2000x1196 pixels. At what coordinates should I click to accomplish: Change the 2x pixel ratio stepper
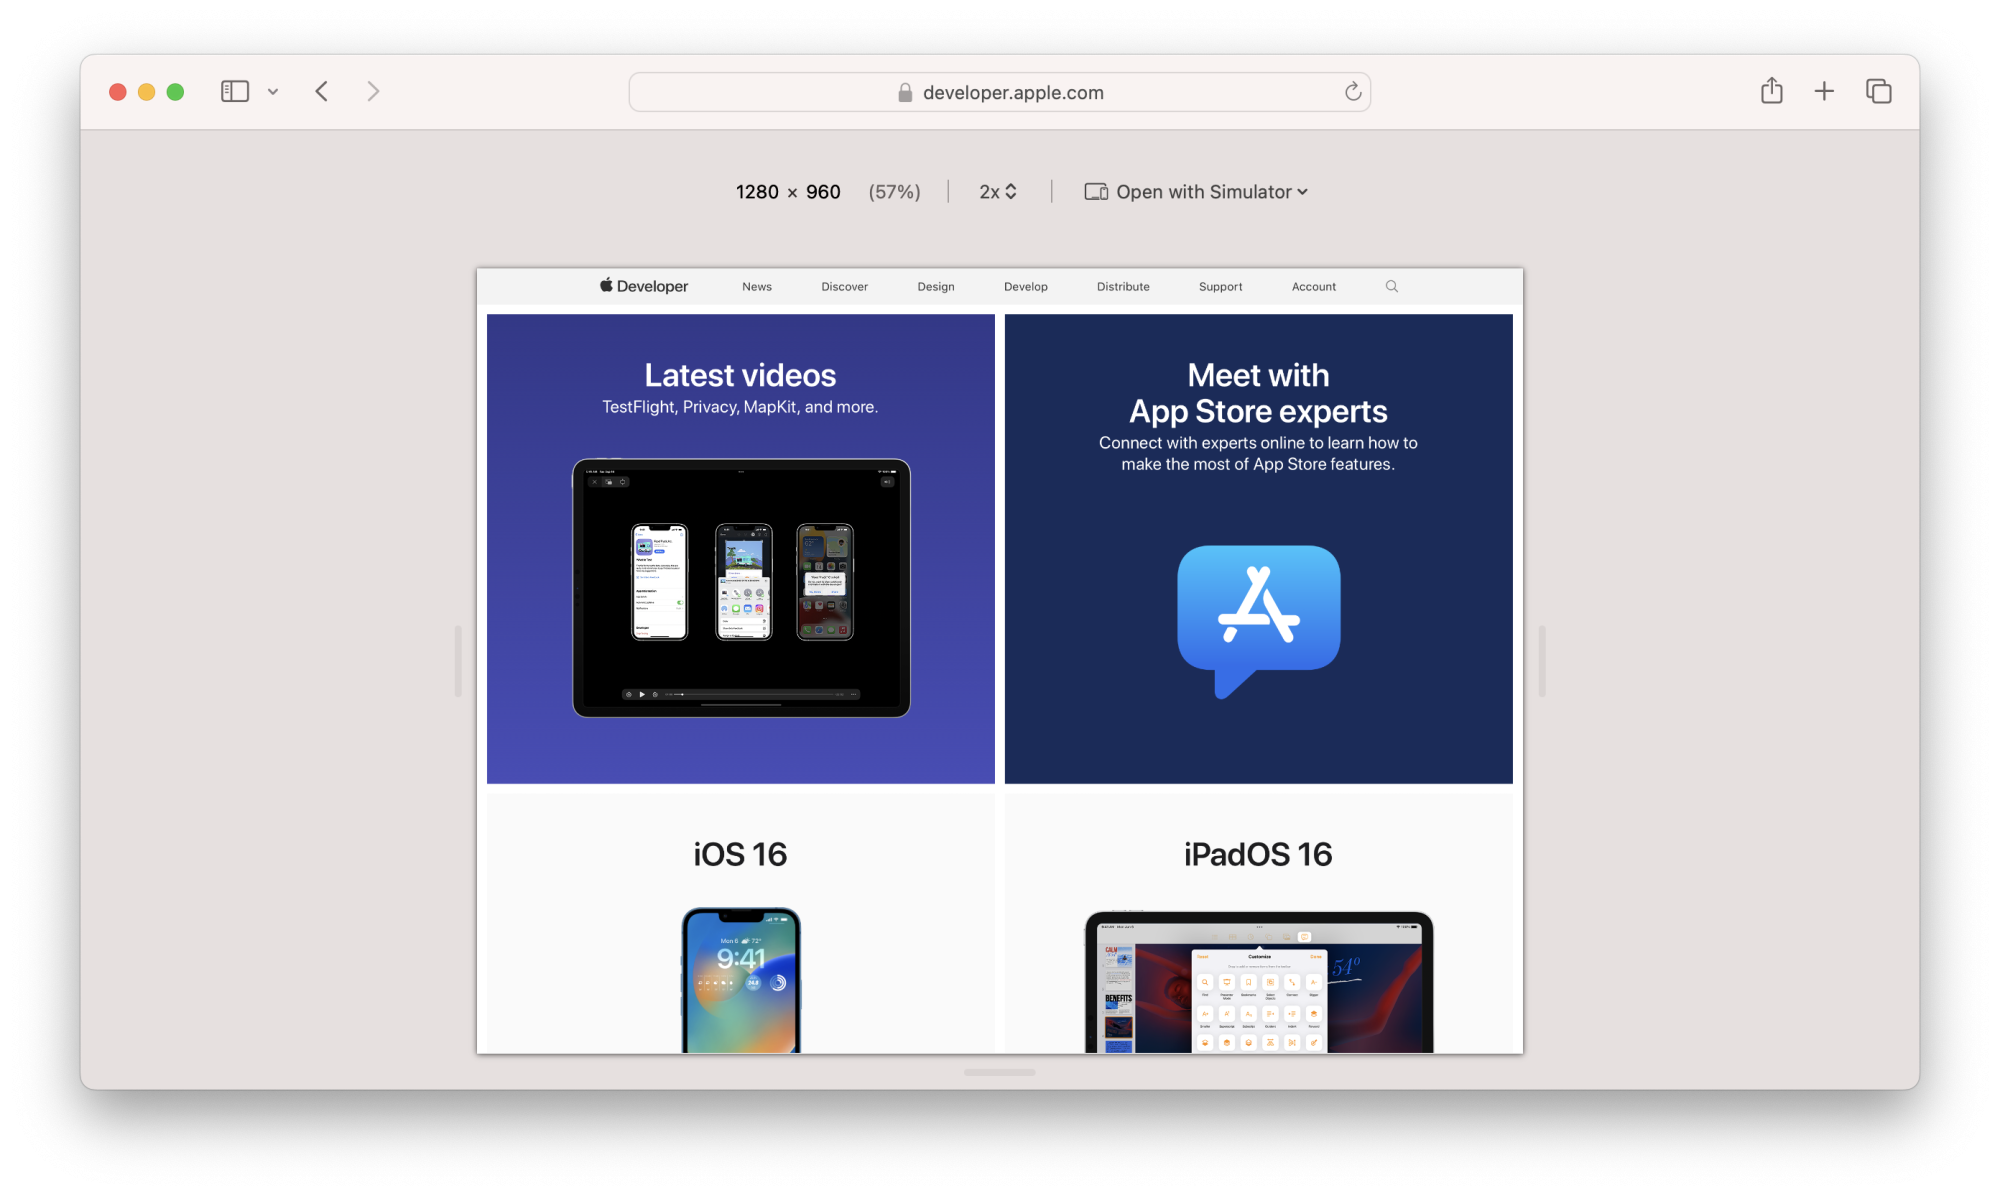pyautogui.click(x=998, y=192)
